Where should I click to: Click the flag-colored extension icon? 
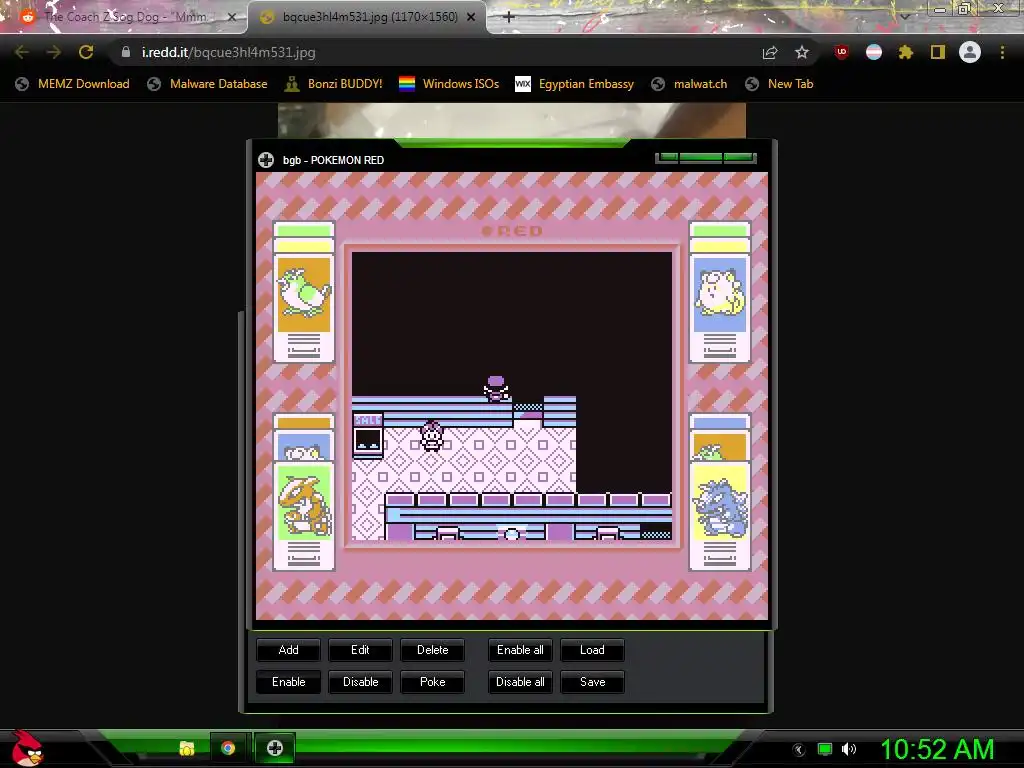pos(874,52)
